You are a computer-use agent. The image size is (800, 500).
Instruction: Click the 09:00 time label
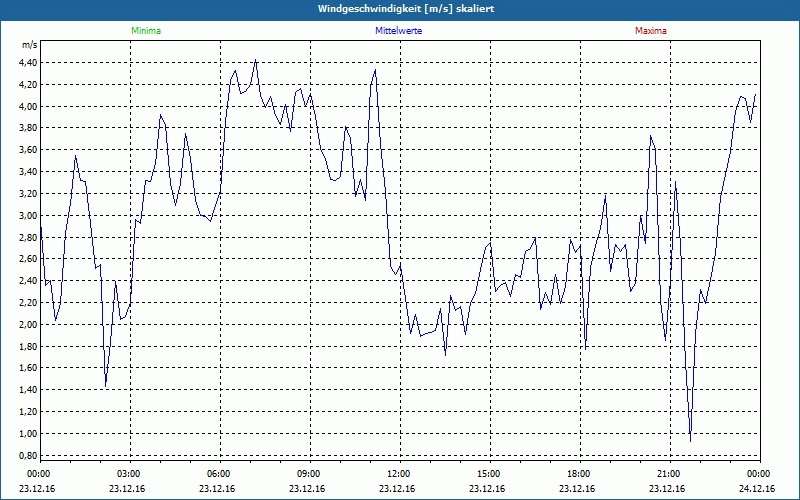310,474
